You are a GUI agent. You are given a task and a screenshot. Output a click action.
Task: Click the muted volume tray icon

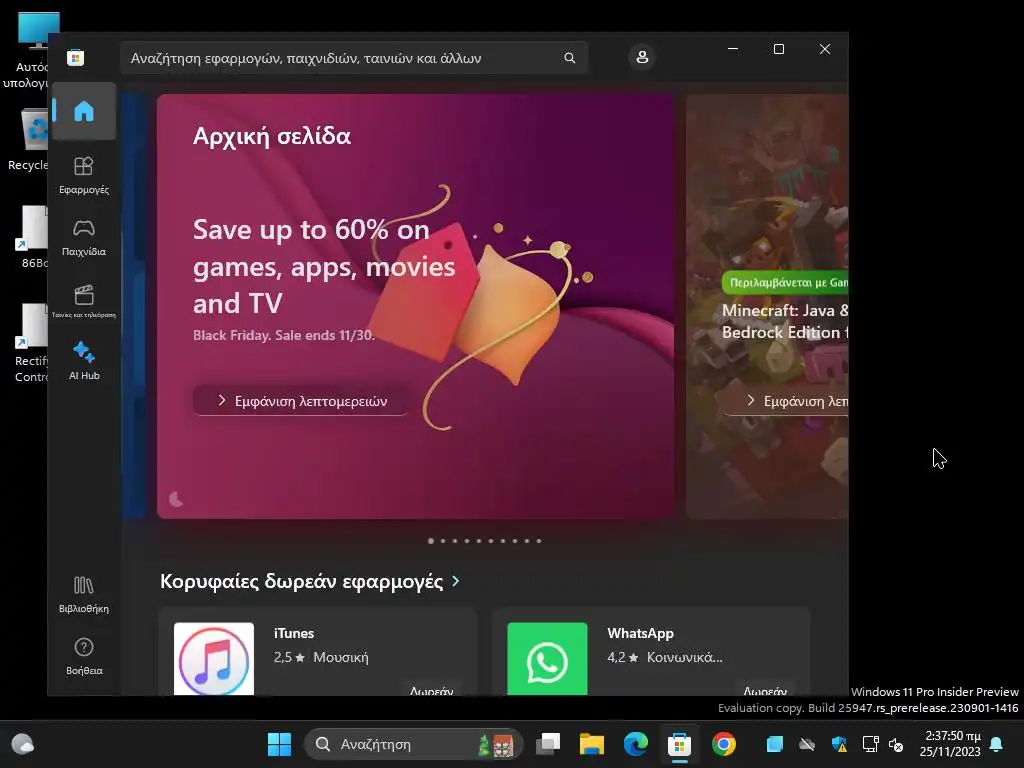(896, 744)
